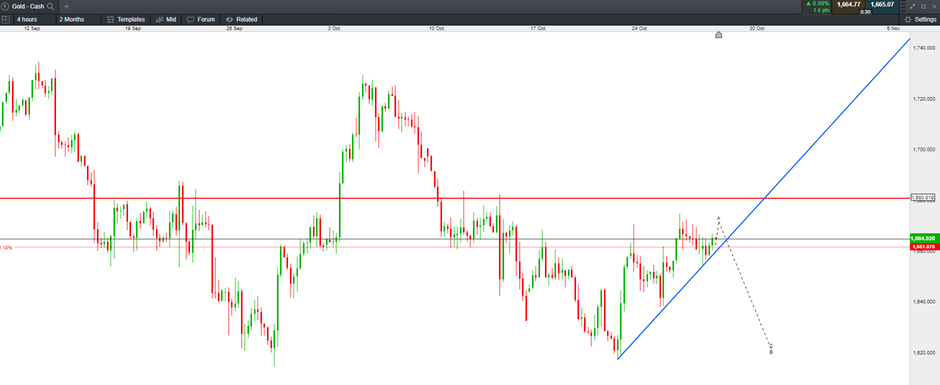Open the Forum panel
940x385 pixels.
[x=201, y=19]
